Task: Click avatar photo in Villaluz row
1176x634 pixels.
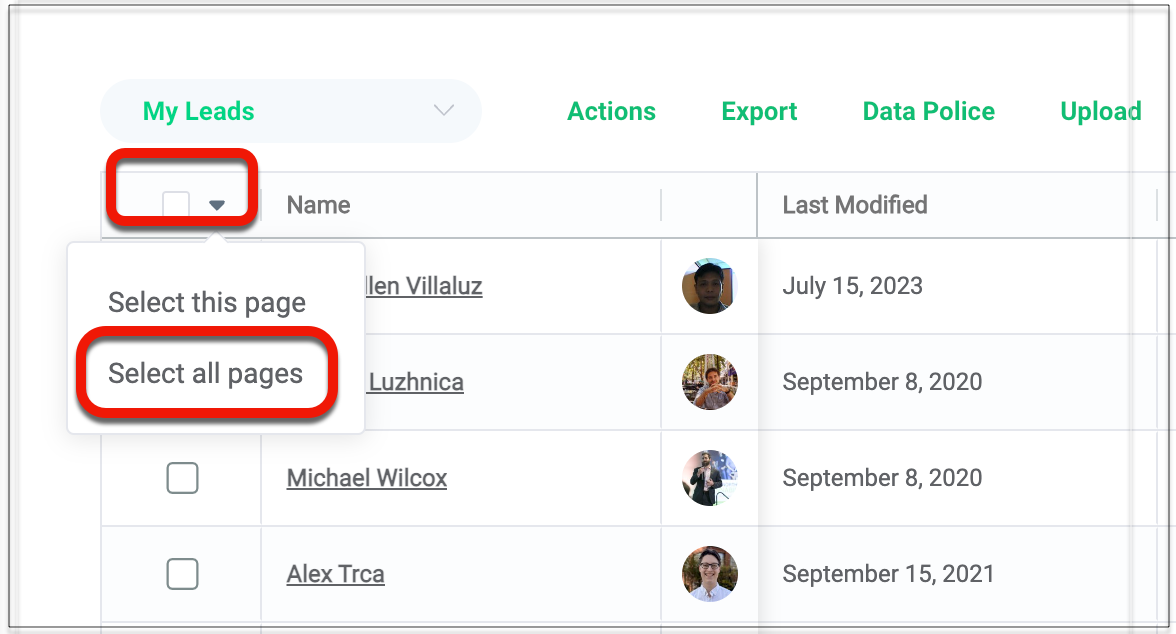Action: pos(710,286)
